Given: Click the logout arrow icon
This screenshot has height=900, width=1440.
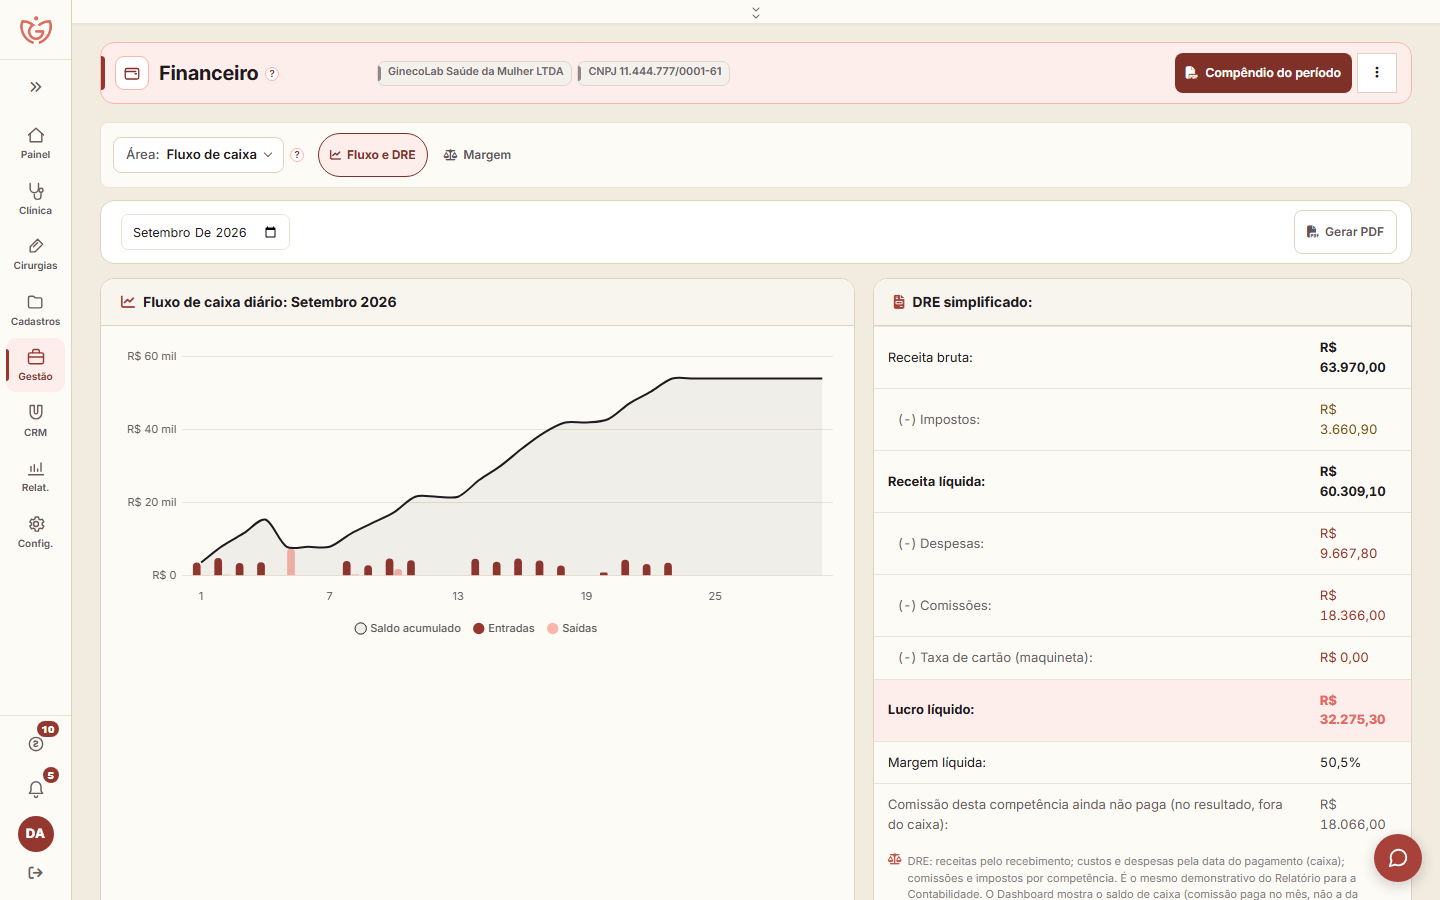Looking at the screenshot, I should coord(36,873).
